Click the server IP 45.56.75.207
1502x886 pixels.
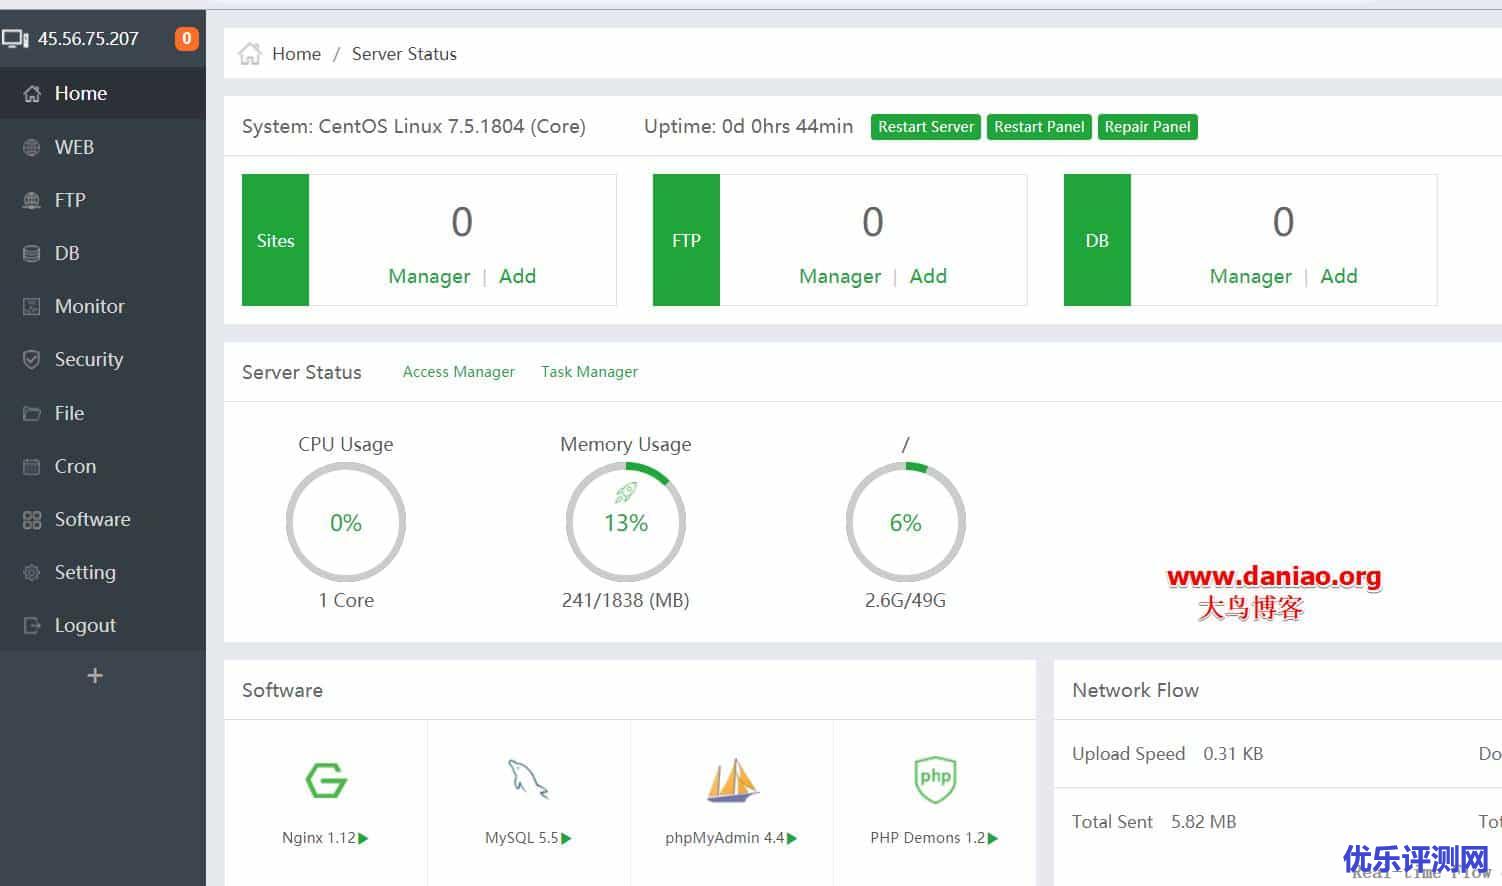[x=88, y=39]
